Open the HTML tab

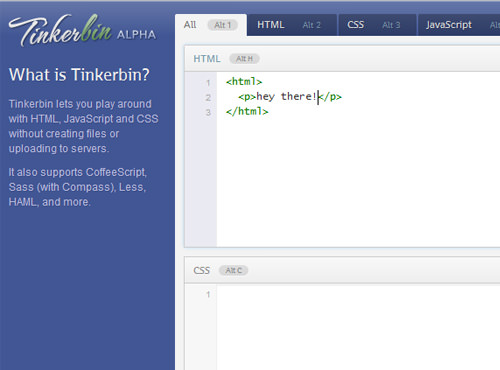[x=292, y=25]
